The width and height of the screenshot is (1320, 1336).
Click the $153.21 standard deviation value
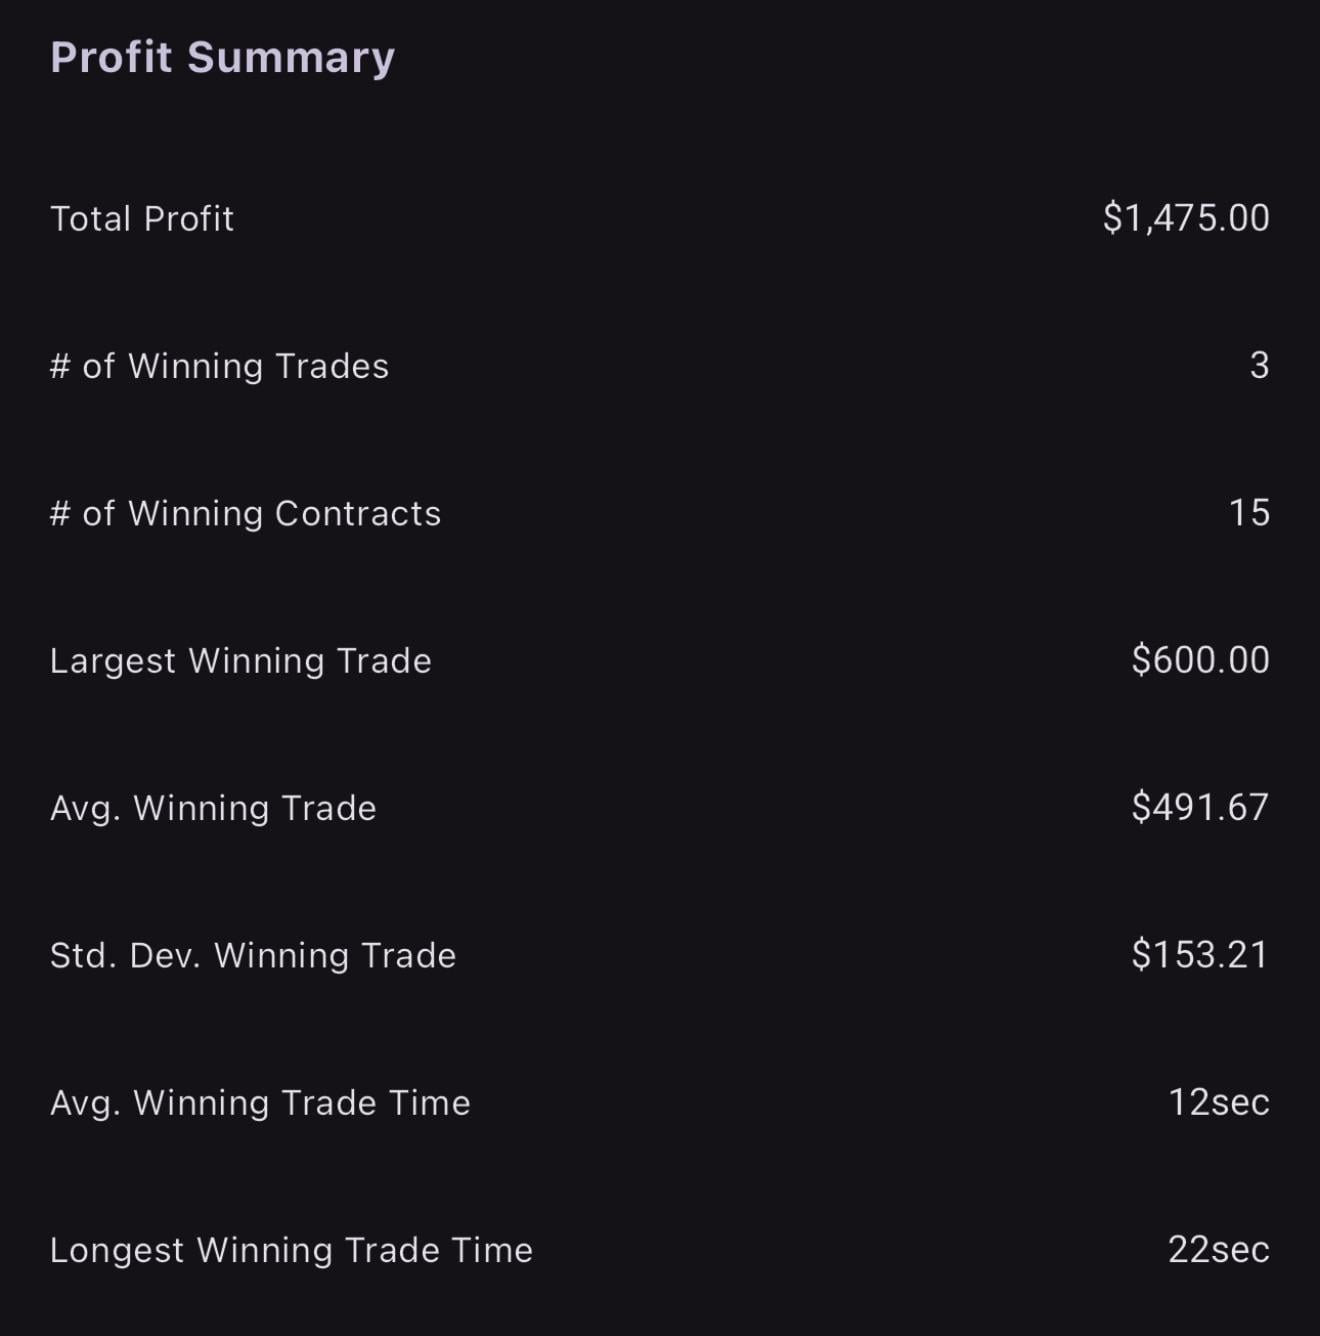pyautogui.click(x=1200, y=955)
